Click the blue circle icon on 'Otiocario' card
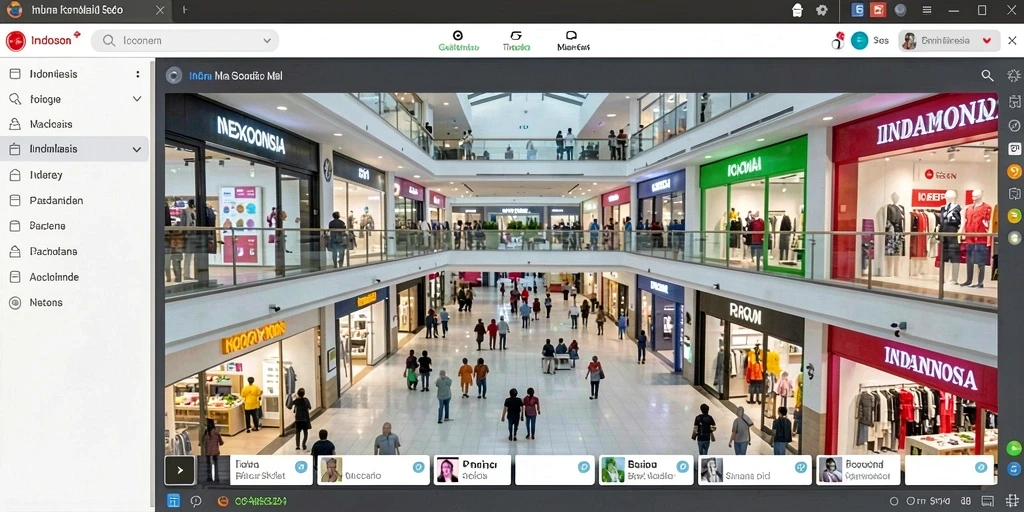This screenshot has width=1024, height=512. pyautogui.click(x=419, y=467)
